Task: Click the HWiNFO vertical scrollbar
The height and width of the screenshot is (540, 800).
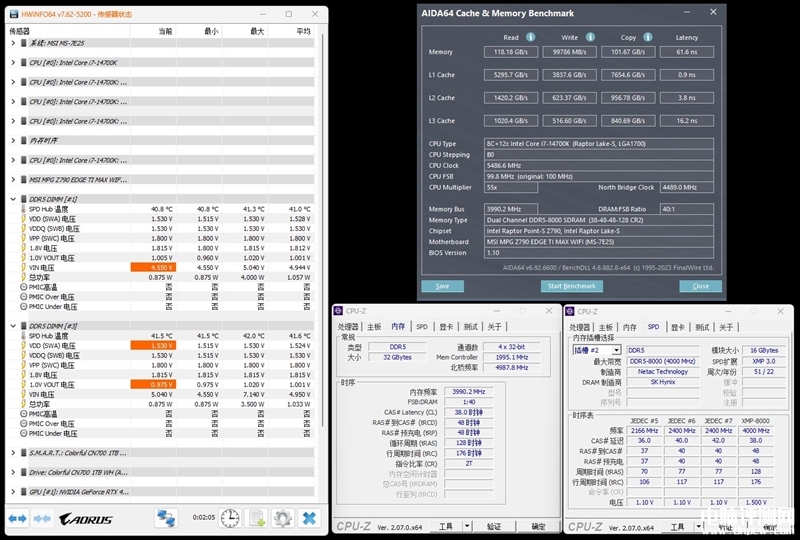Action: click(322, 230)
